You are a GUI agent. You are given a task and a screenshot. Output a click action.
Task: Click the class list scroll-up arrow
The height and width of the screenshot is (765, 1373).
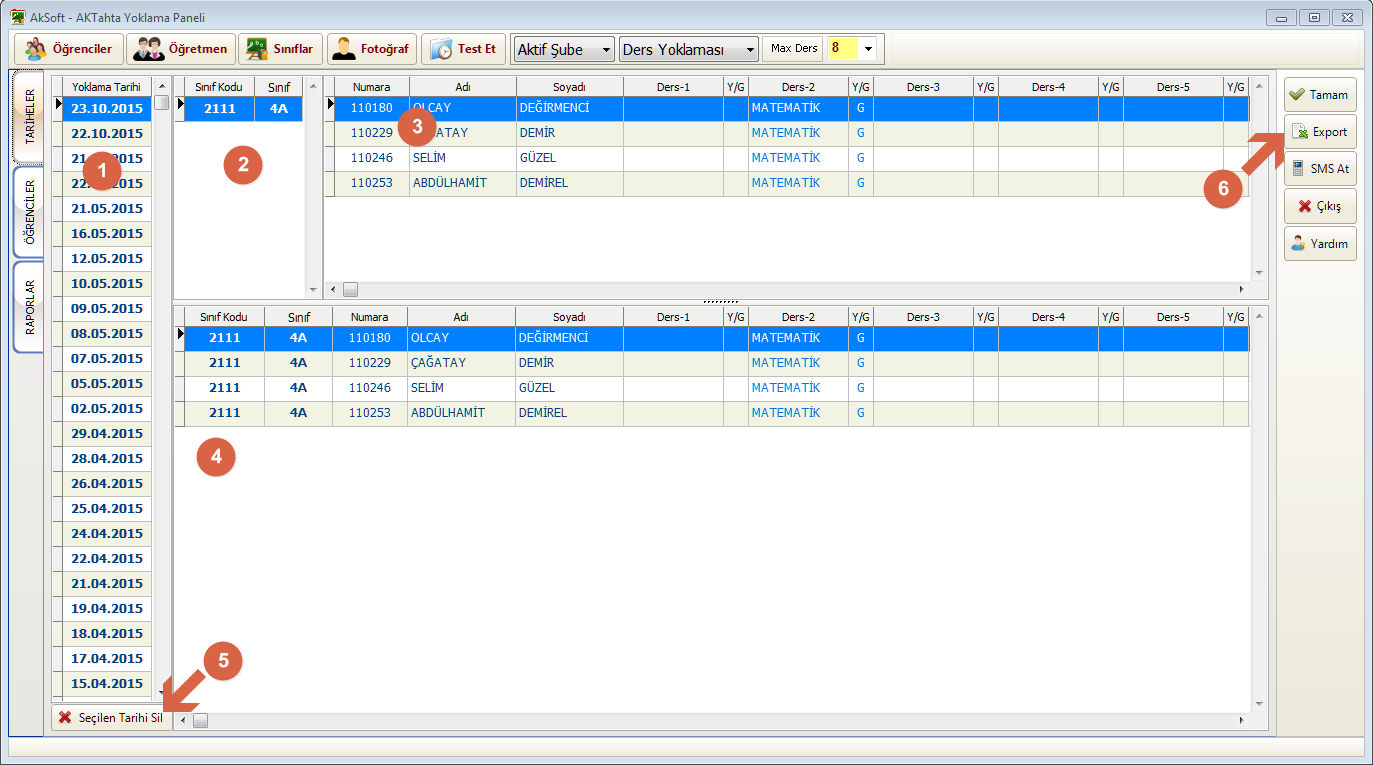[312, 86]
